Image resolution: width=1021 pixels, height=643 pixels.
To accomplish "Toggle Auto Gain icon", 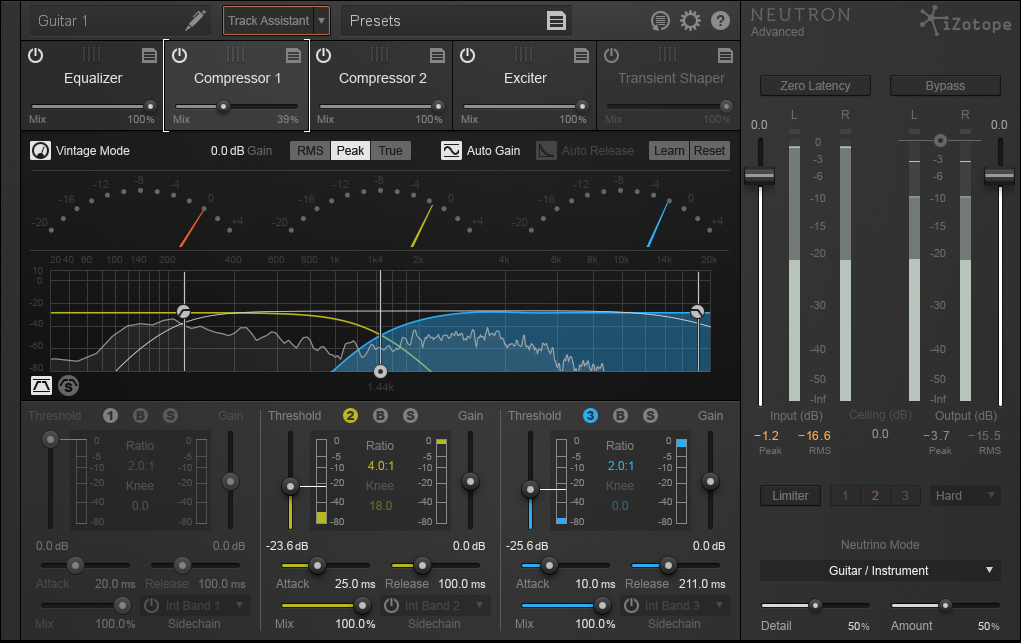I will pyautogui.click(x=451, y=150).
